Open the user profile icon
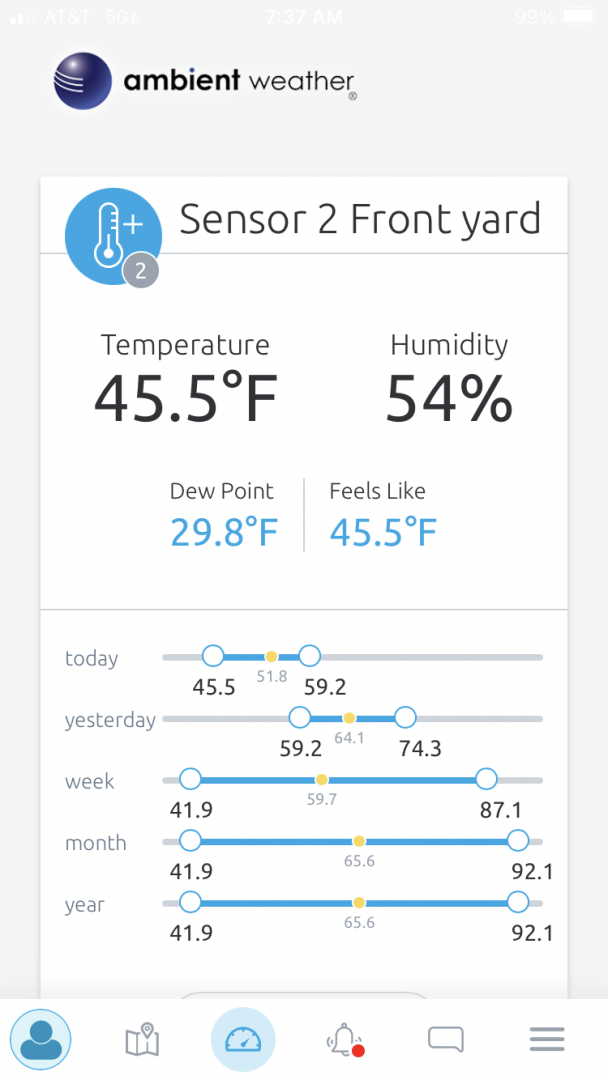608x1080 pixels. (41, 1039)
